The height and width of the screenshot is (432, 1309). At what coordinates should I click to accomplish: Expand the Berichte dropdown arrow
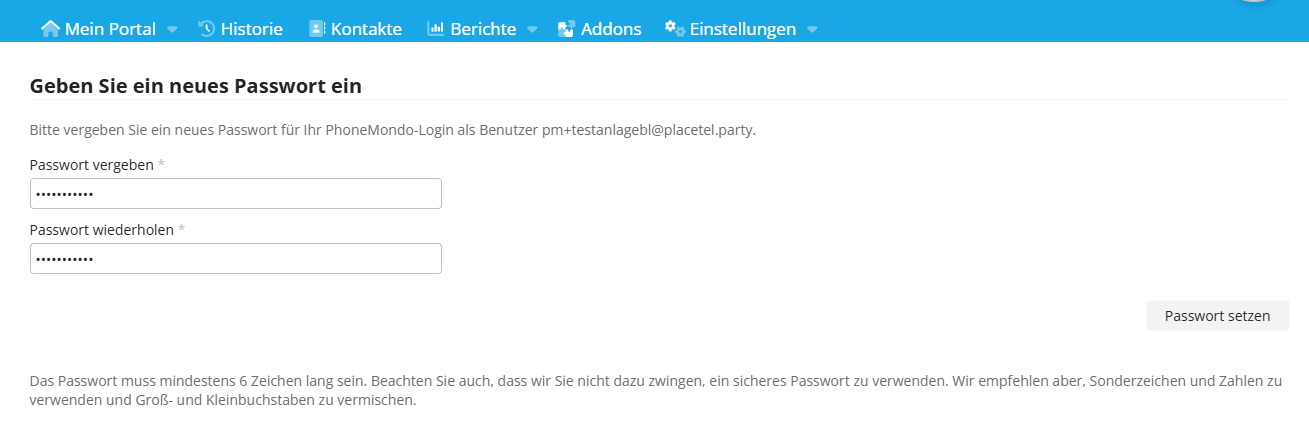tap(532, 30)
